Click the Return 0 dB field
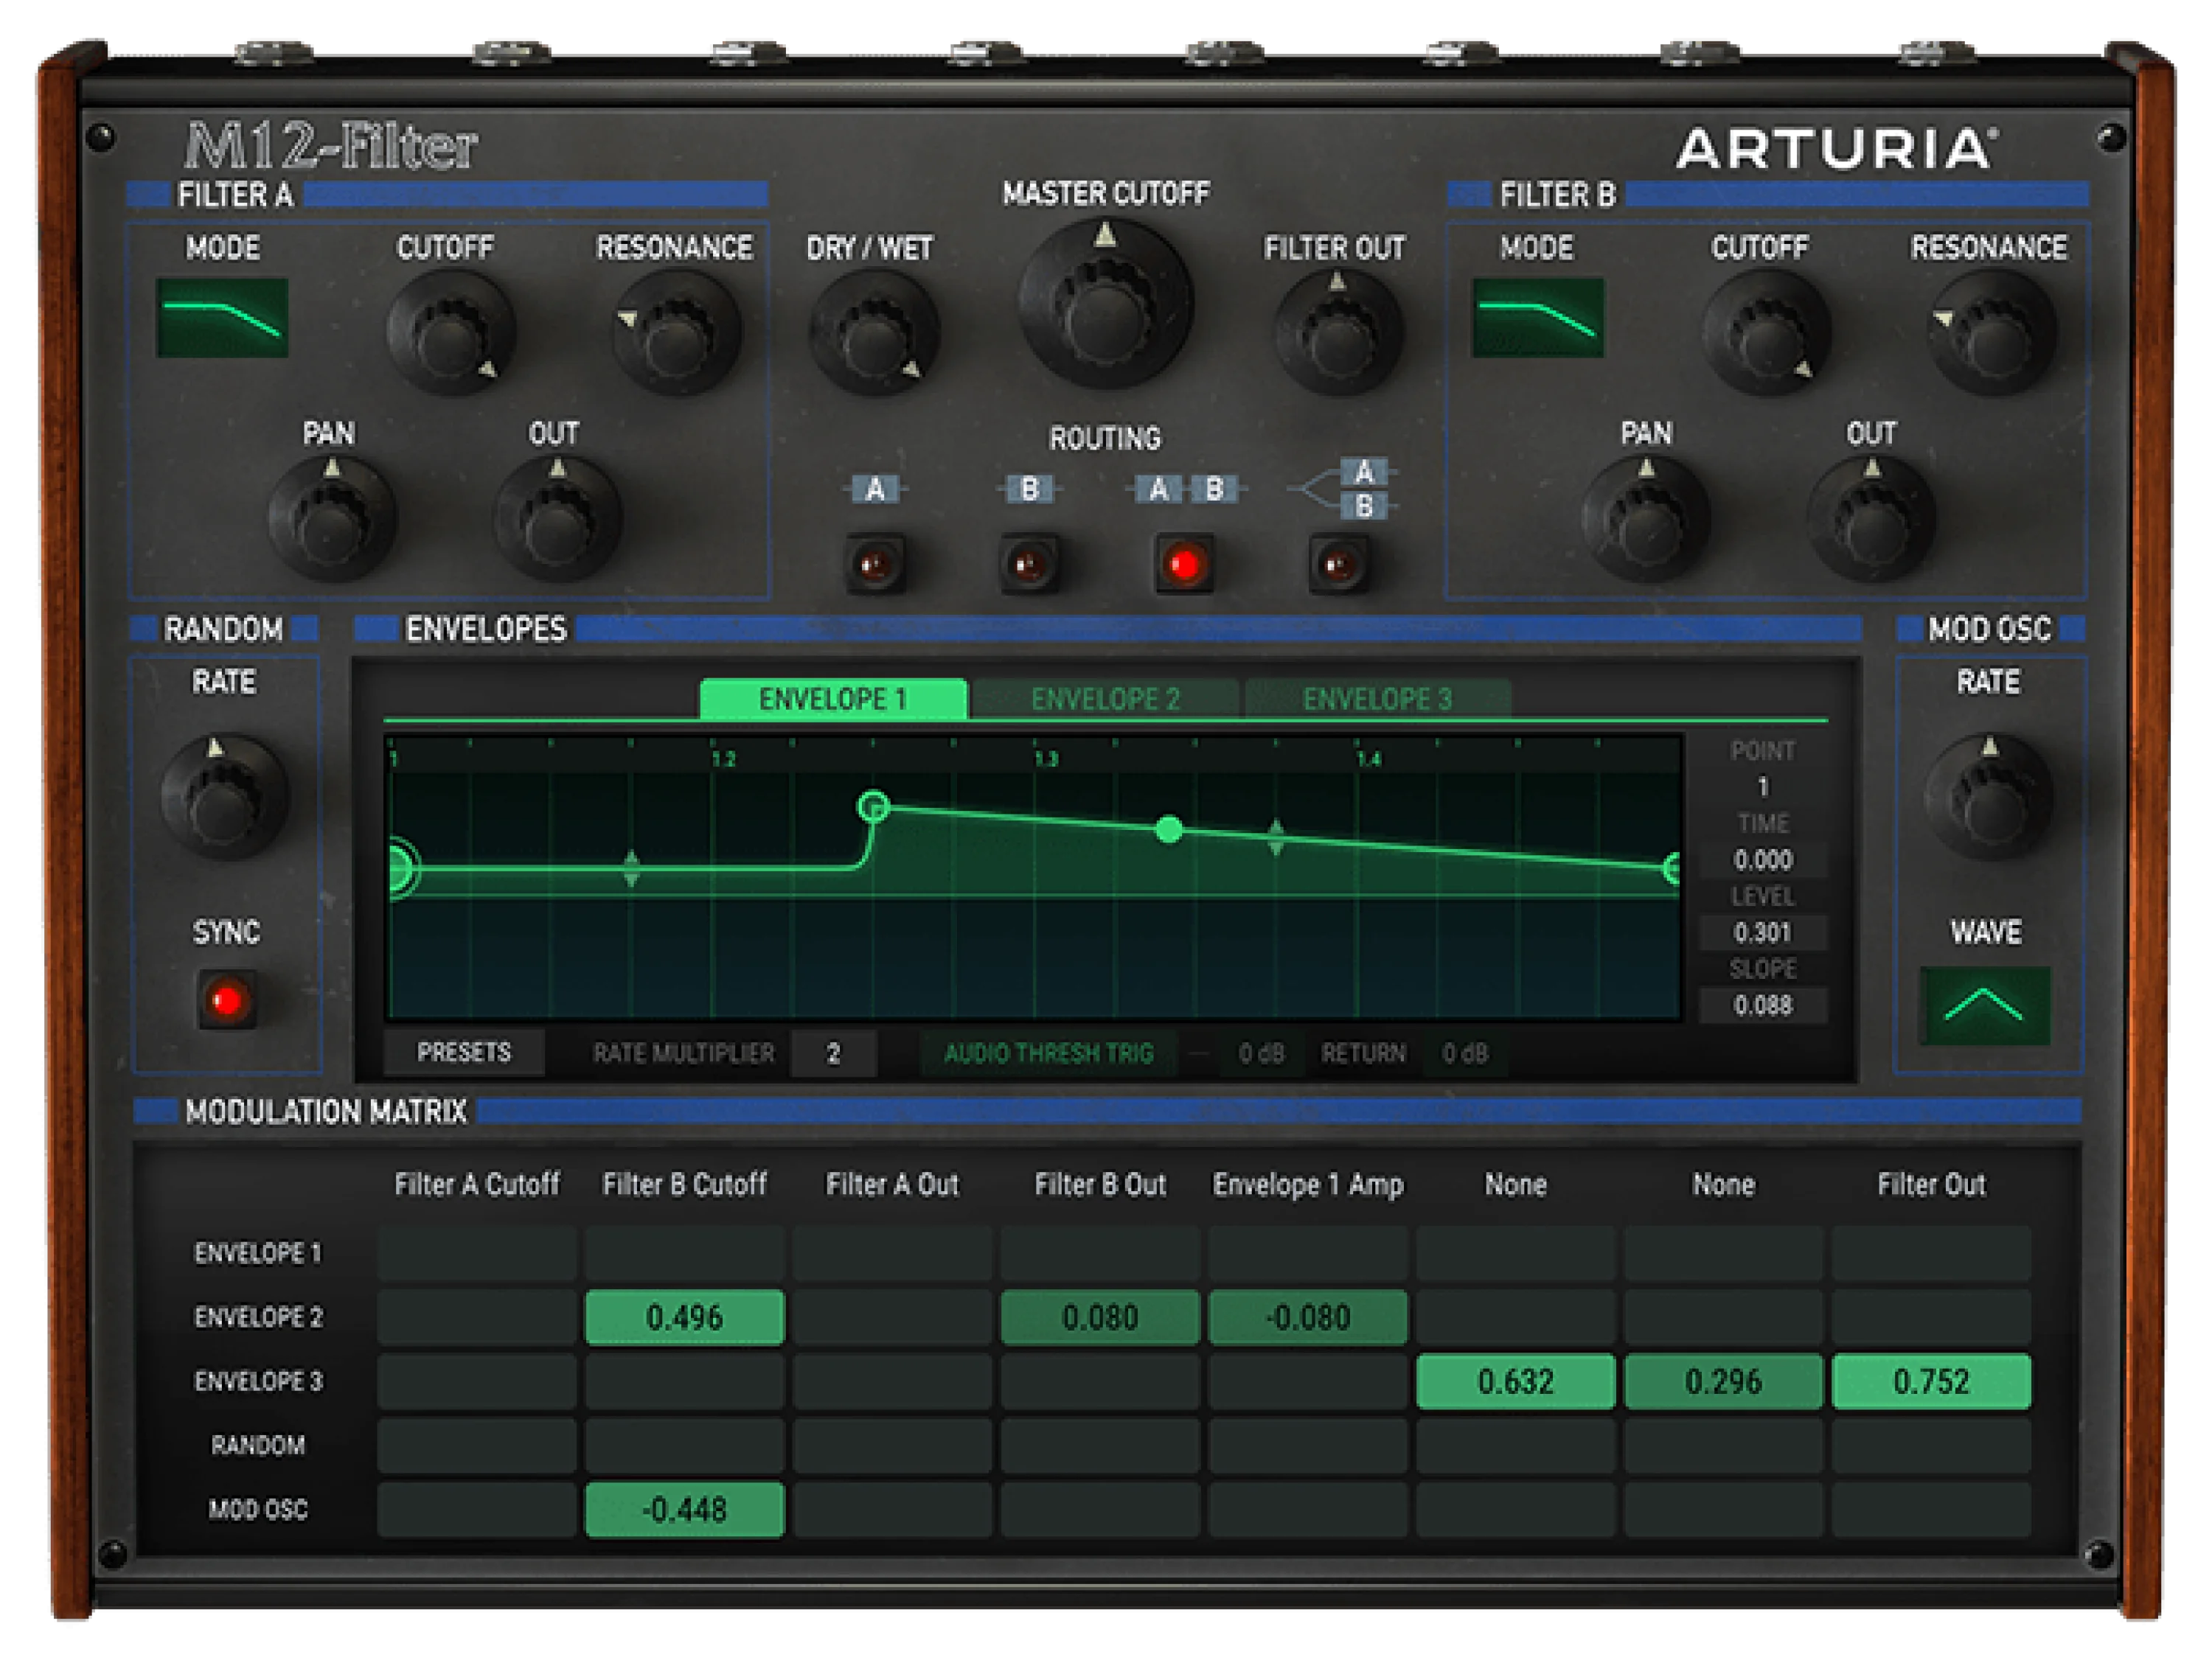 (x=1465, y=1053)
